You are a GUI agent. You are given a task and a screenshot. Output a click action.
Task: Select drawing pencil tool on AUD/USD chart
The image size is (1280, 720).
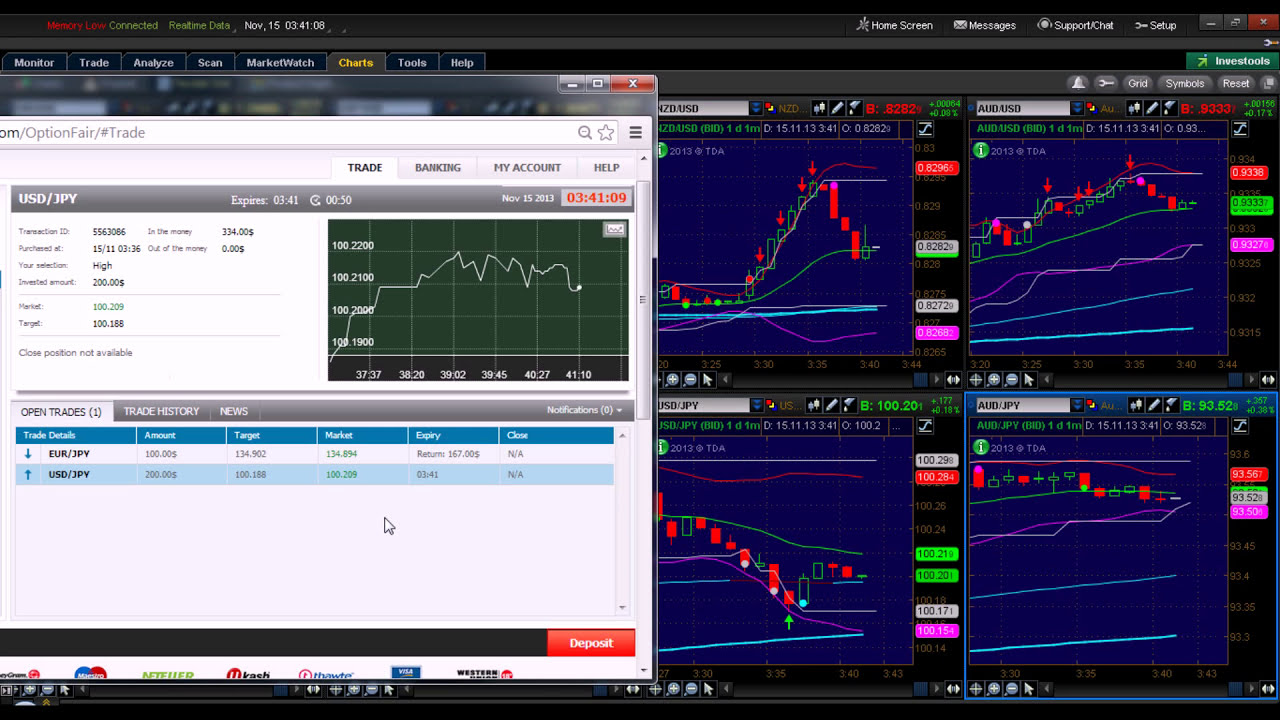pos(1152,108)
